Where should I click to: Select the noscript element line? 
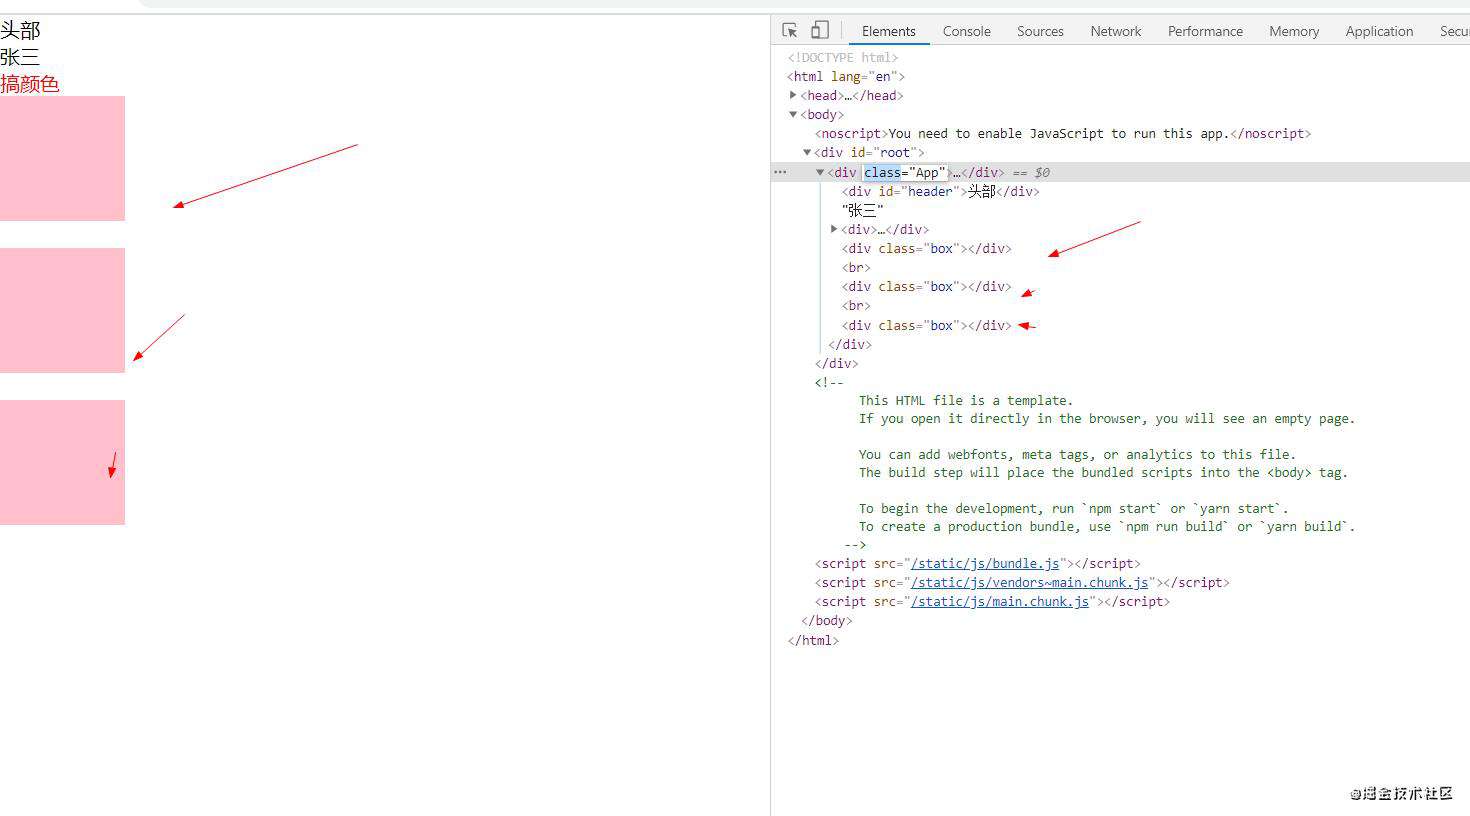(1063, 133)
